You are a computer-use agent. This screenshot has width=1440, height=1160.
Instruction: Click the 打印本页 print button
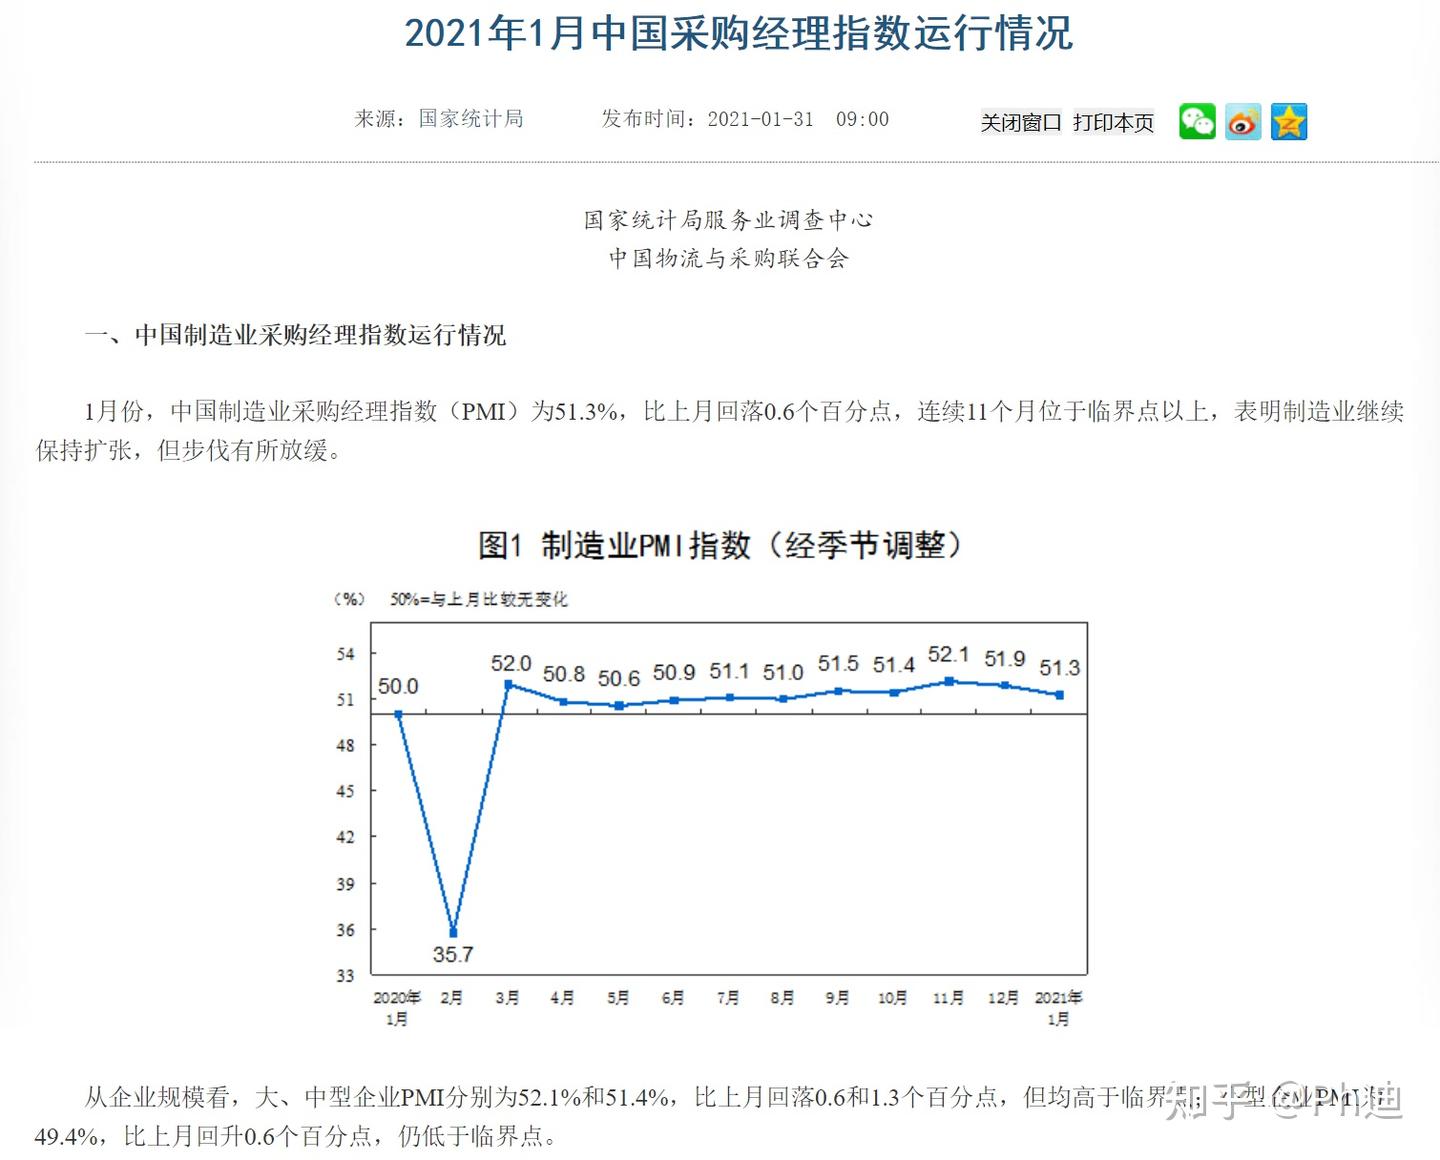tap(1112, 122)
